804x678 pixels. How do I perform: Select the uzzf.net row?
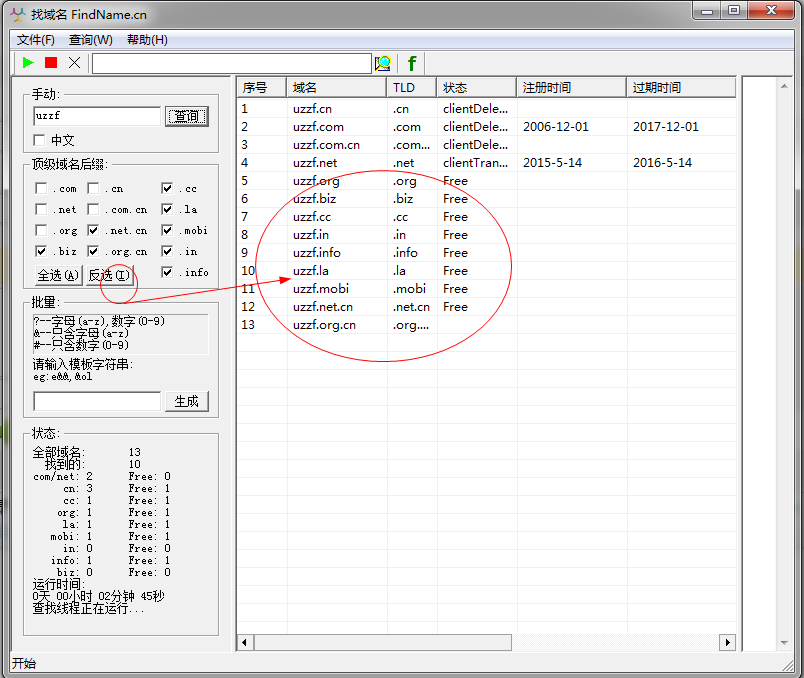(486, 163)
